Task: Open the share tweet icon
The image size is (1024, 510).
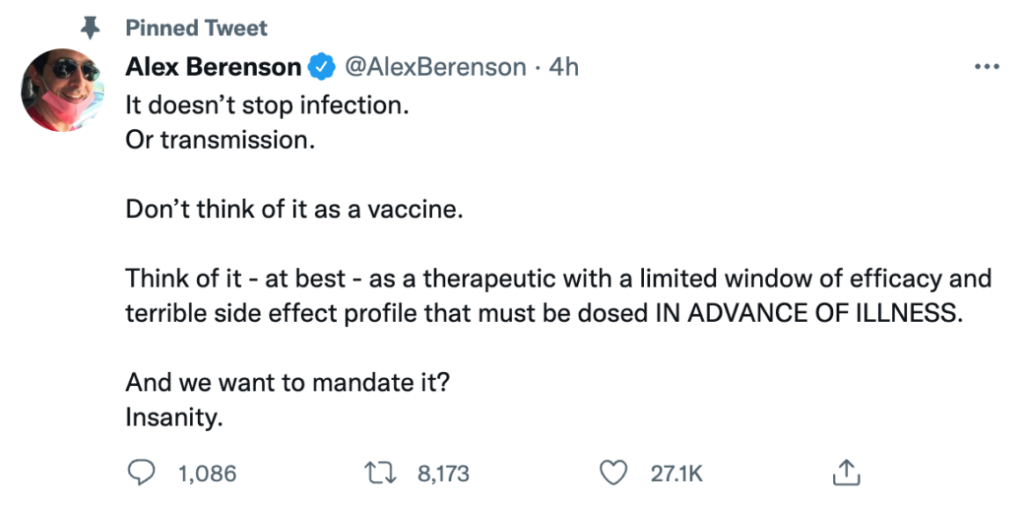Action: point(846,472)
